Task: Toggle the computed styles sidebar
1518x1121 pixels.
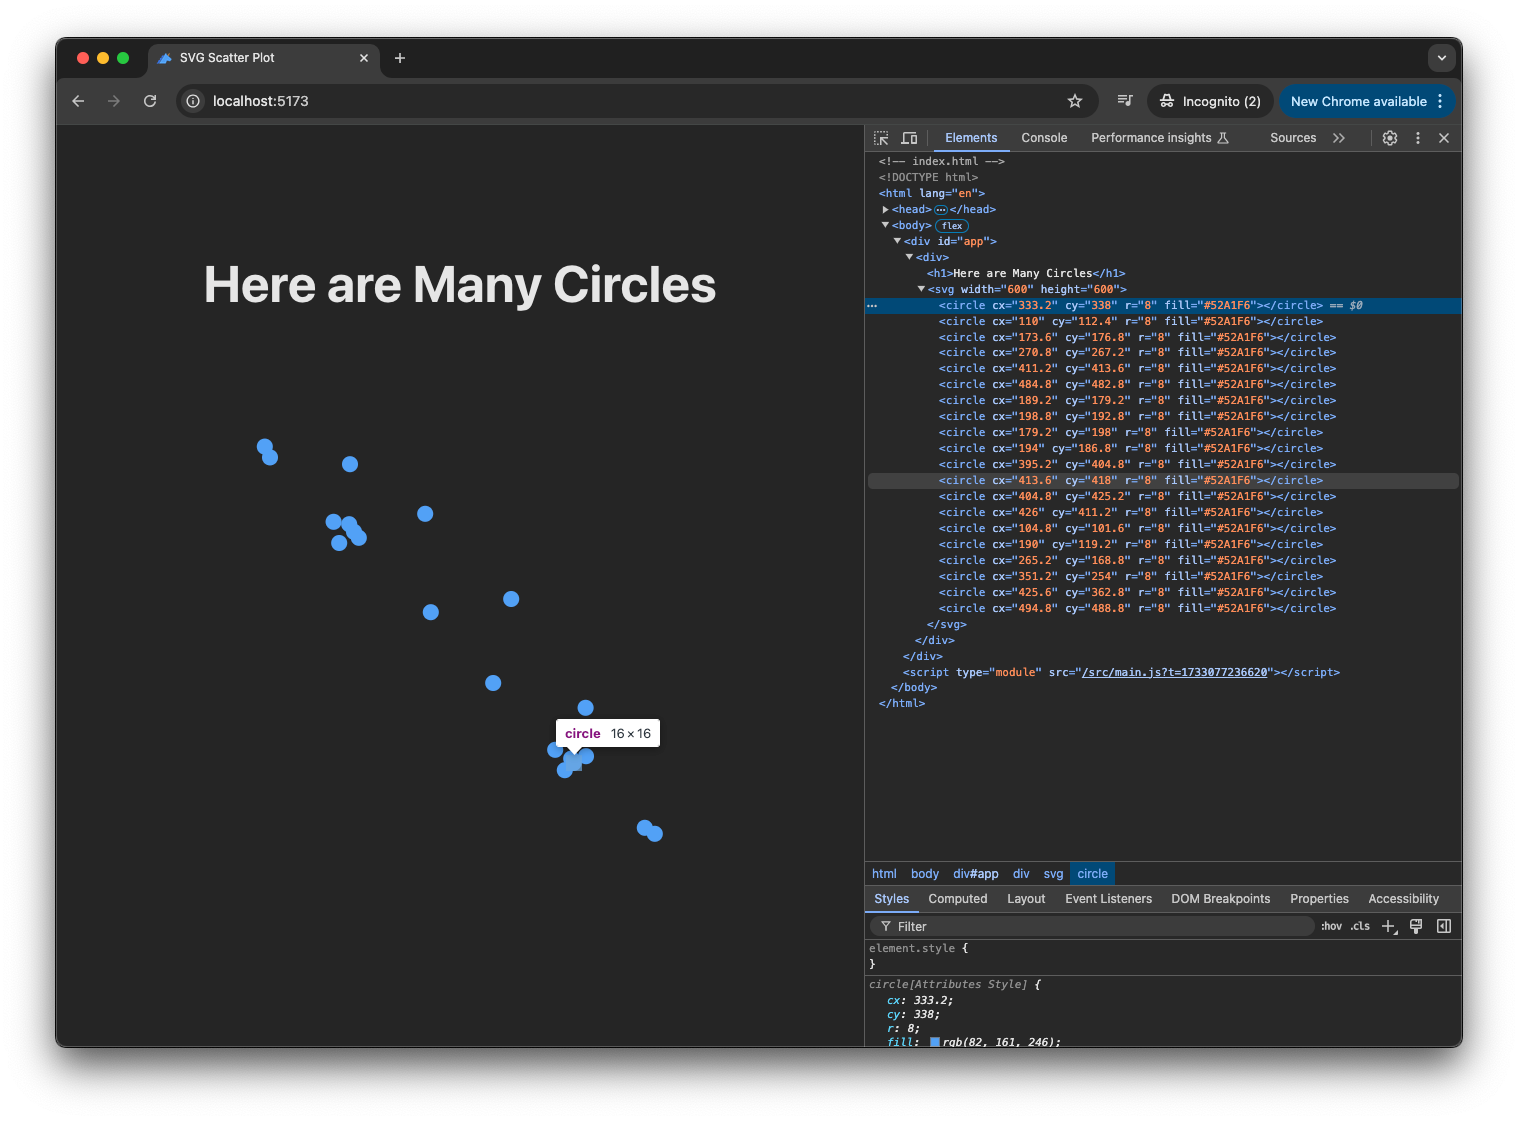Action: pyautogui.click(x=1444, y=927)
